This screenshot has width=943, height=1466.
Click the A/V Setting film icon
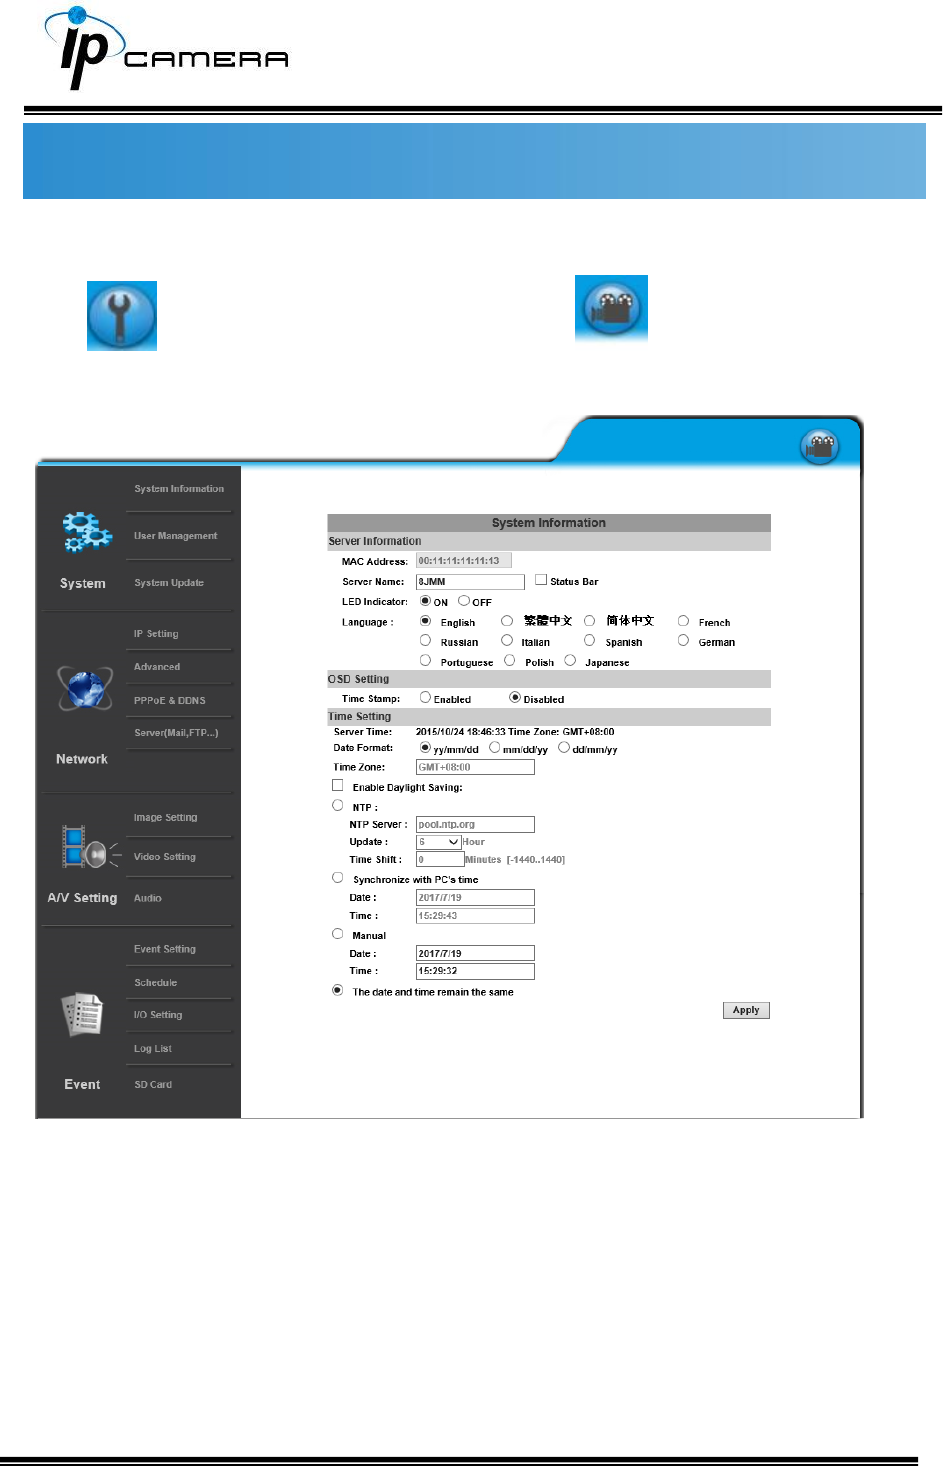(89, 847)
